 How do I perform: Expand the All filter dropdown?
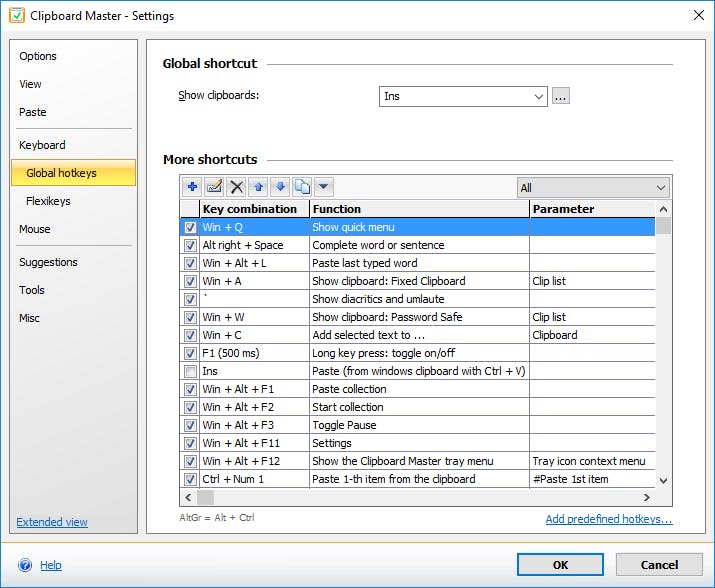click(660, 187)
